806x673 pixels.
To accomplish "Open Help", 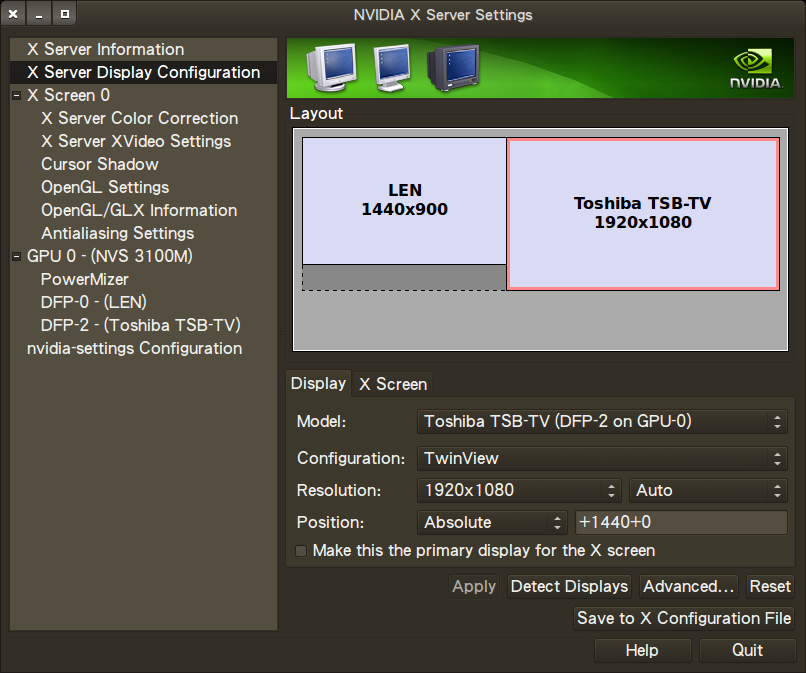I will [642, 651].
